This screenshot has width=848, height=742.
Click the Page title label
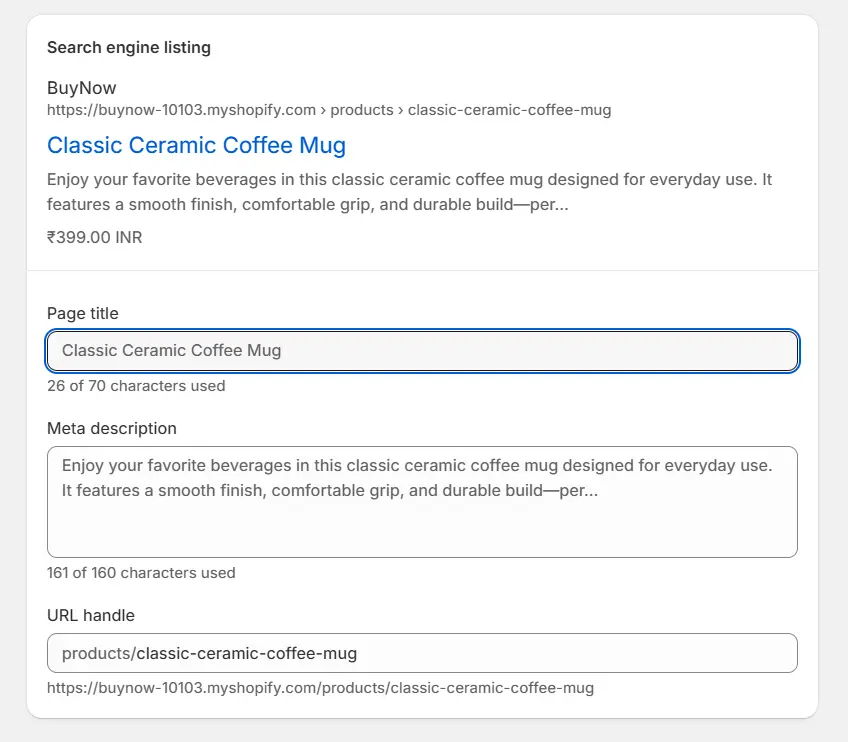(82, 314)
